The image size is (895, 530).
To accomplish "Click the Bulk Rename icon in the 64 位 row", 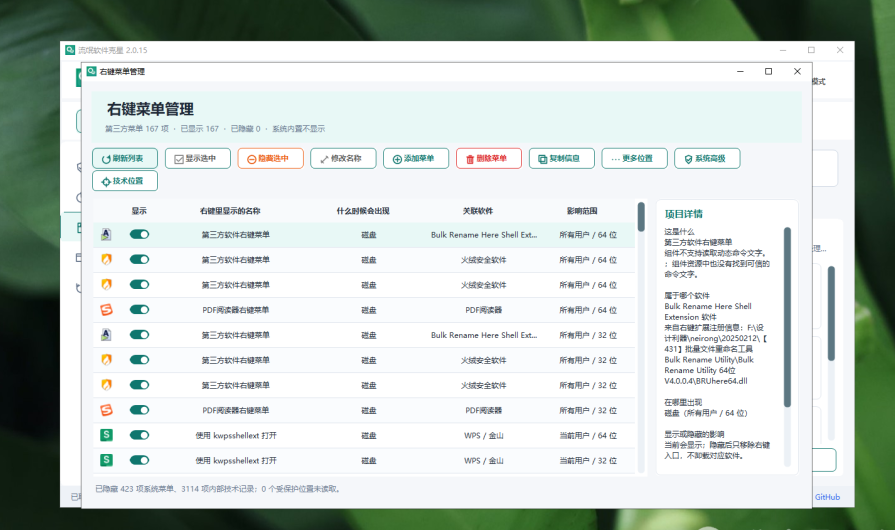I will (x=106, y=234).
